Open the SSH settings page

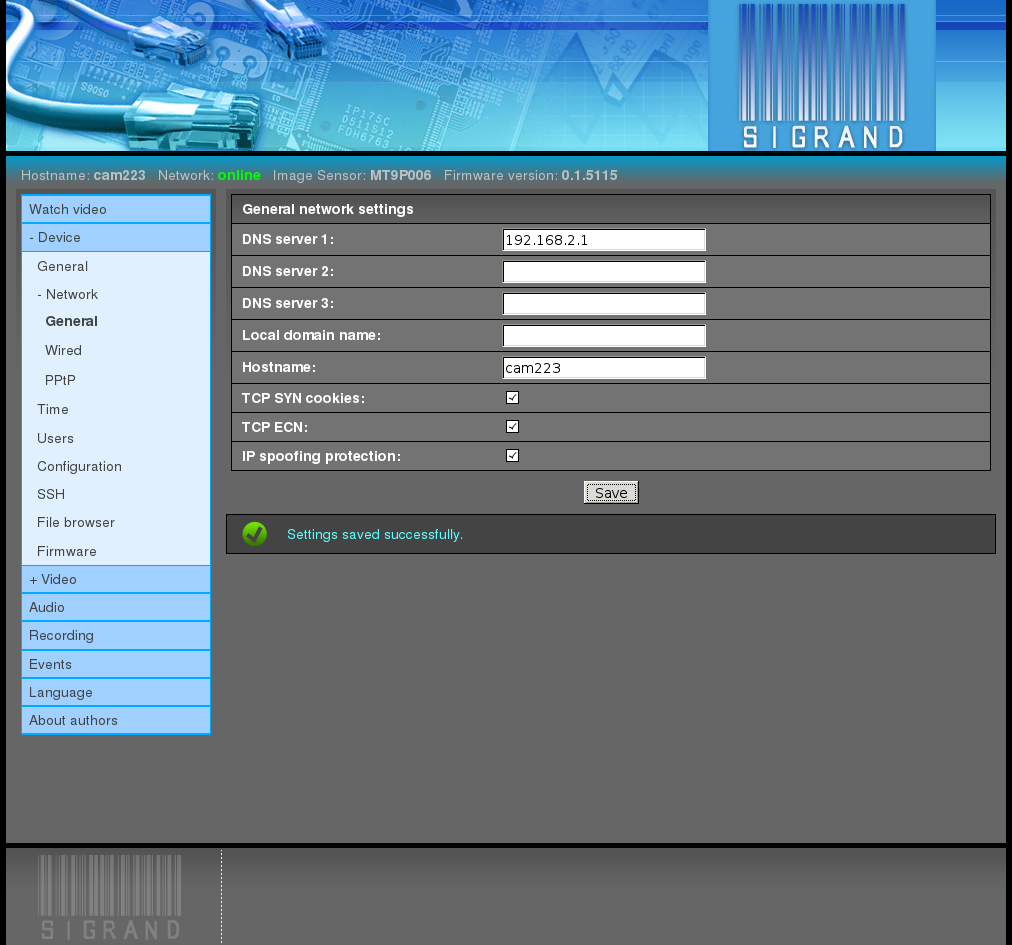[51, 494]
